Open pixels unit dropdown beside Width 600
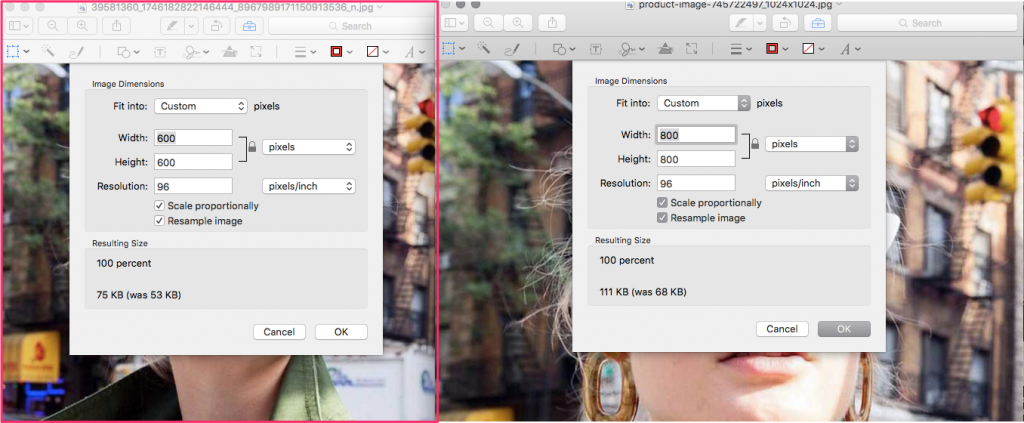1024x423 pixels. click(x=309, y=147)
